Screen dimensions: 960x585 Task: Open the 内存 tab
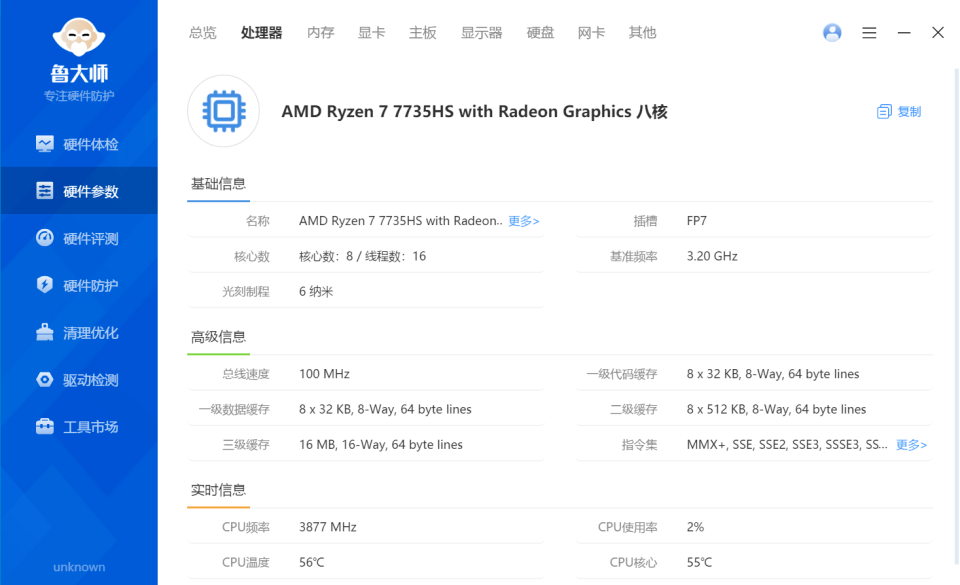coord(321,32)
